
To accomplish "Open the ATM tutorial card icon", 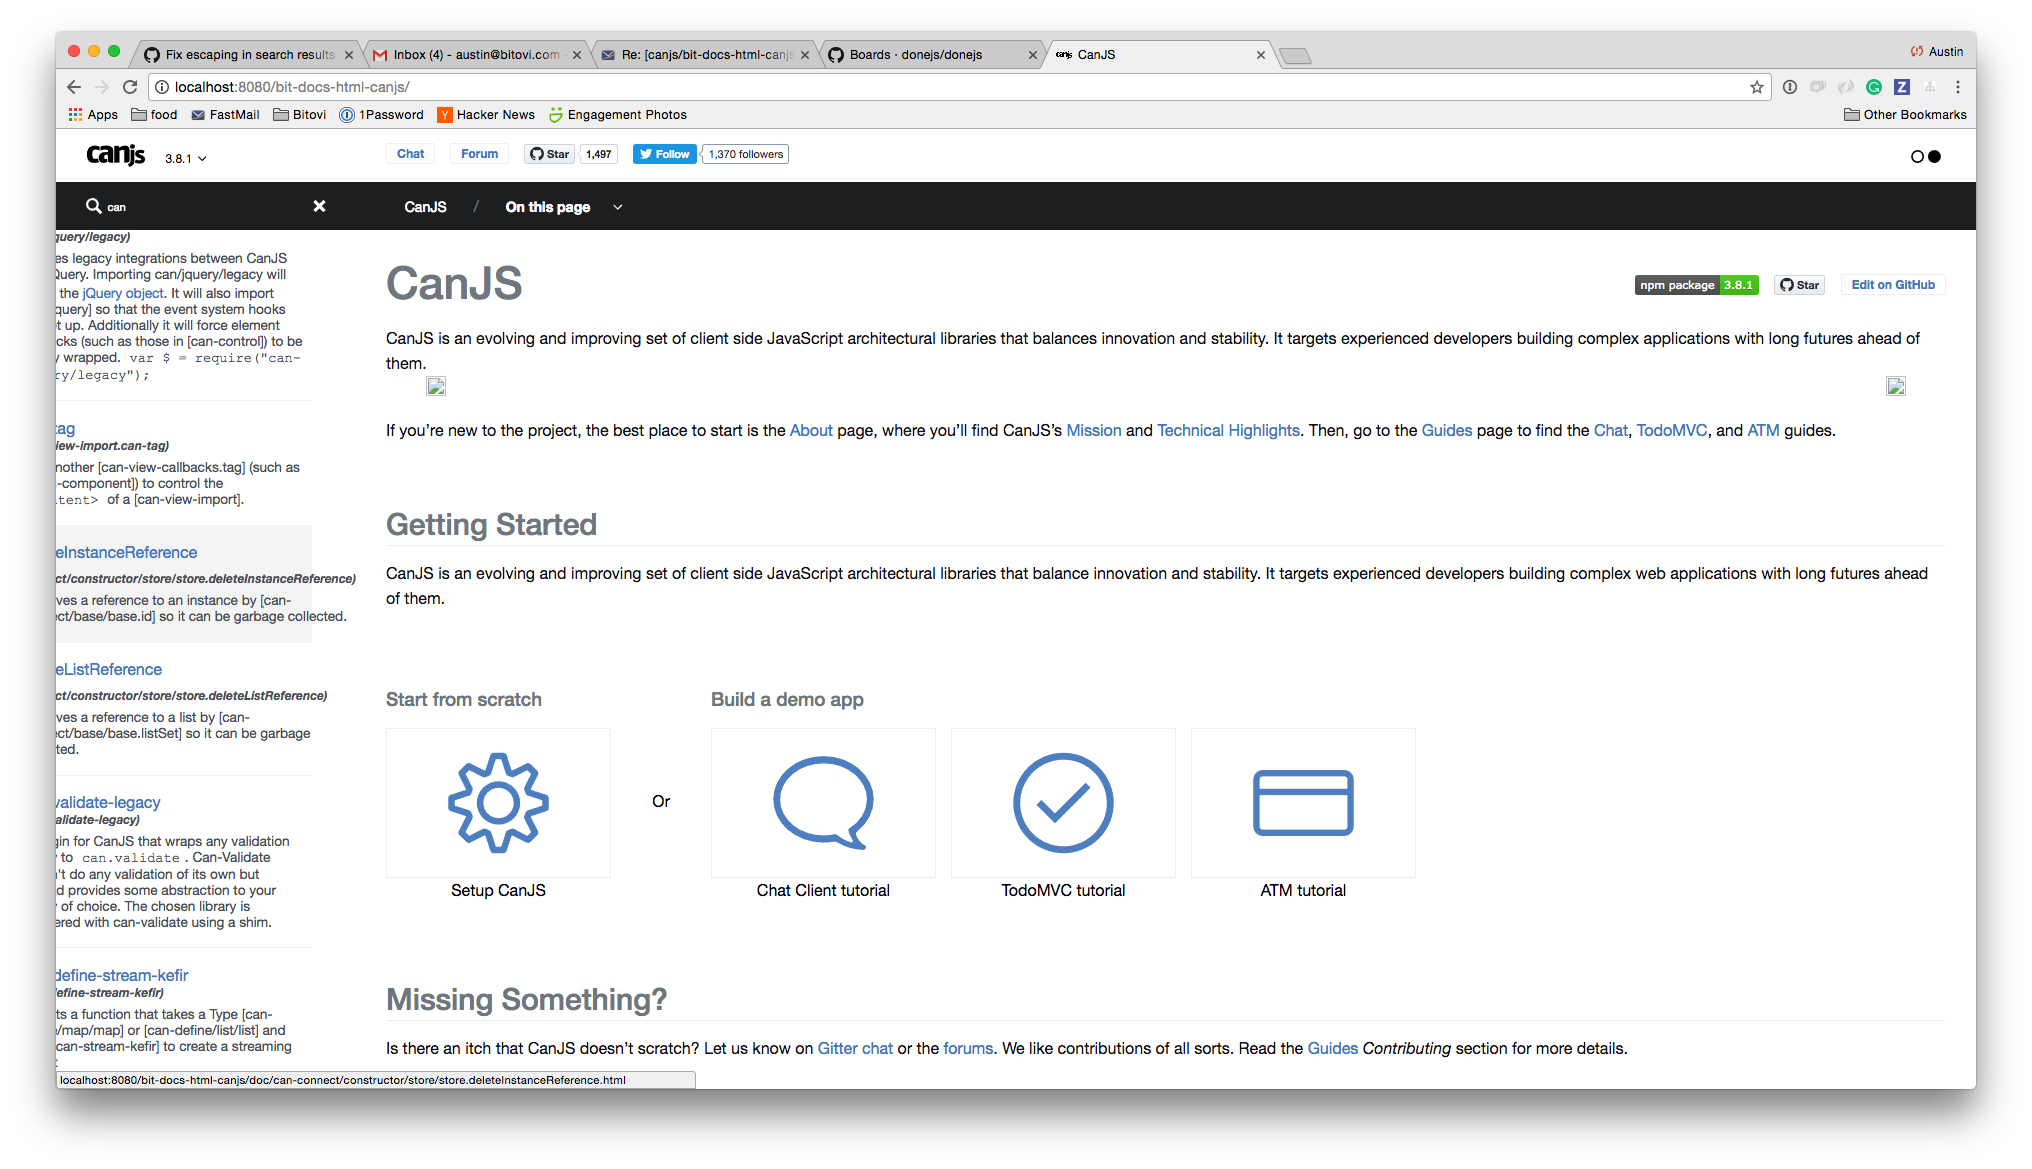I will [x=1303, y=802].
